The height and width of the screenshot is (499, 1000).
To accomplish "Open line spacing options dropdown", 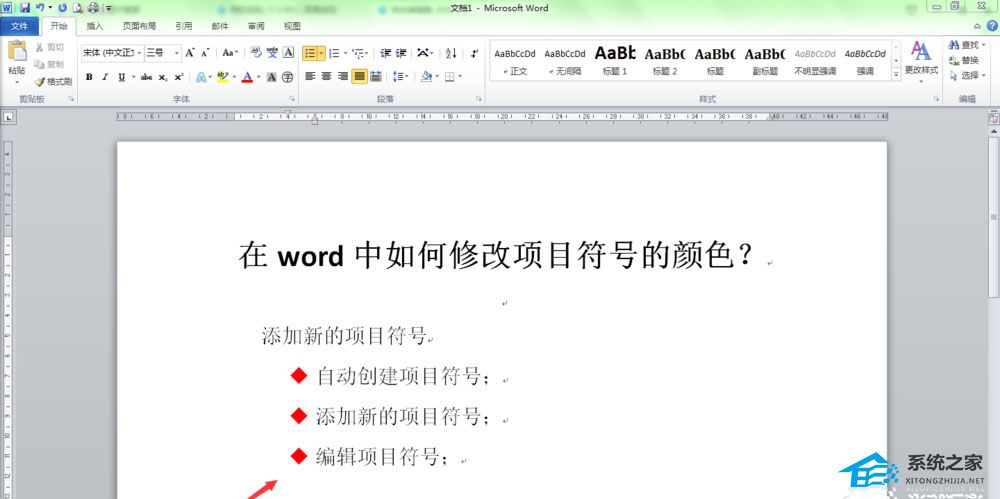I will (401, 77).
